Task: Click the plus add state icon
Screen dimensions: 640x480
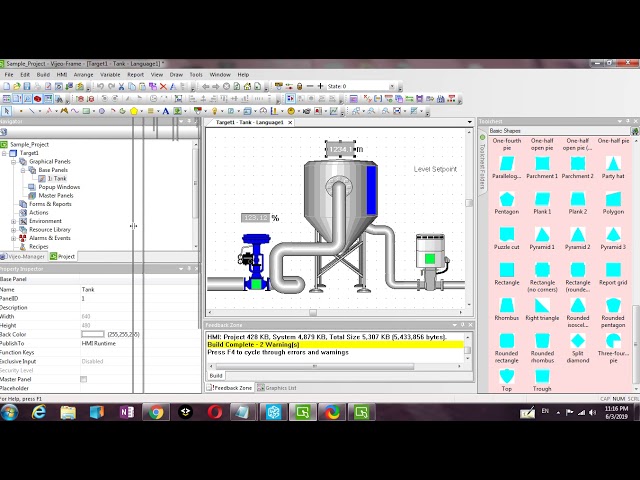Action: [320, 86]
